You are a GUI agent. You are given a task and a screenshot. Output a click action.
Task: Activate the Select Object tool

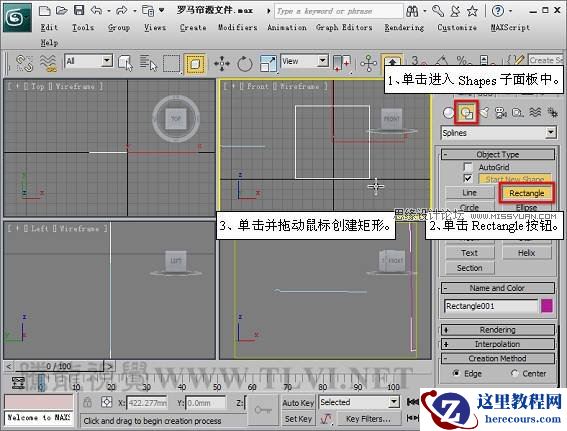coord(125,63)
